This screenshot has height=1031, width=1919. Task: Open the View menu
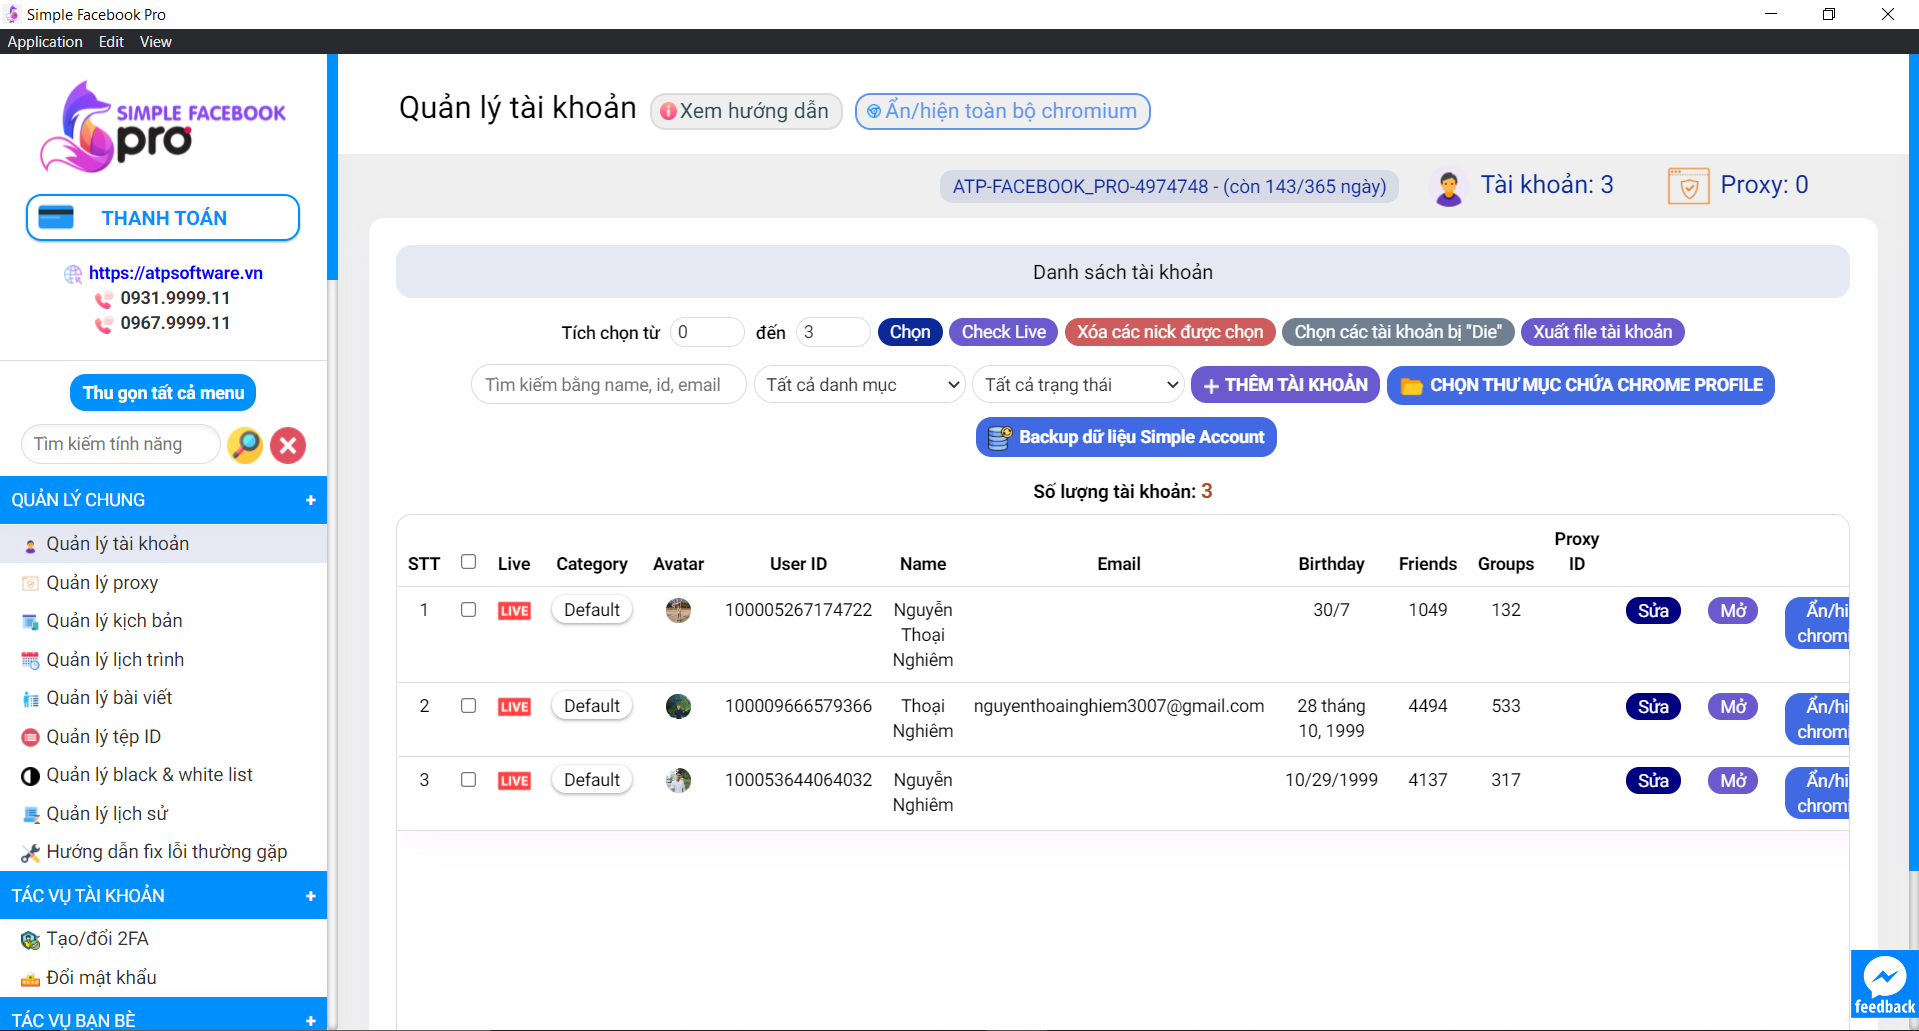pyautogui.click(x=156, y=42)
